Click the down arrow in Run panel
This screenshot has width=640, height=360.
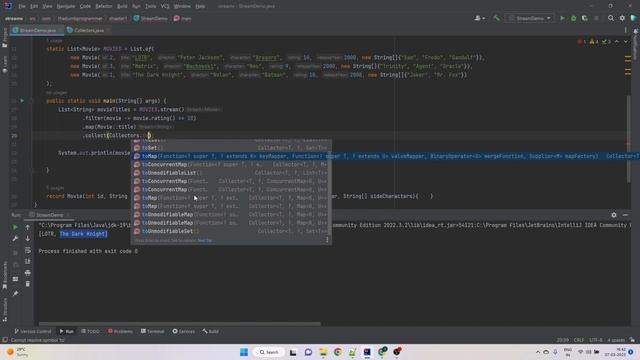tap(28, 238)
